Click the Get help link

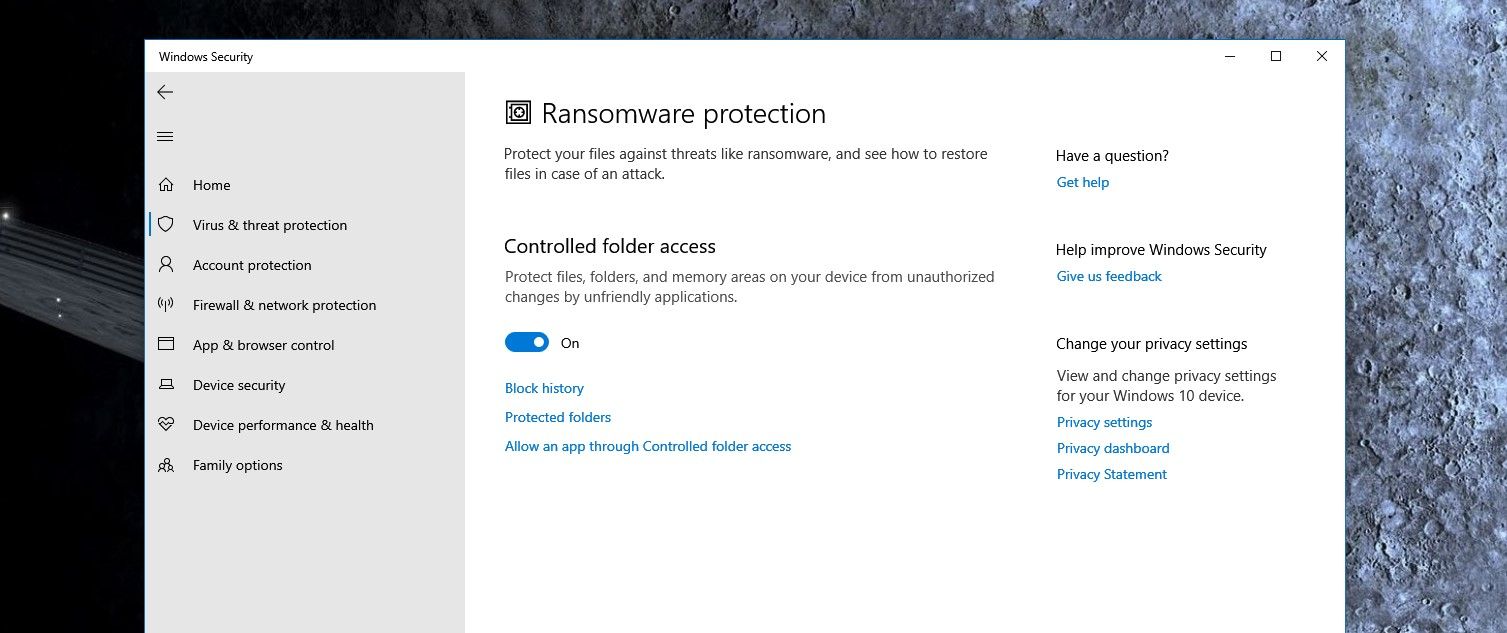[x=1083, y=182]
